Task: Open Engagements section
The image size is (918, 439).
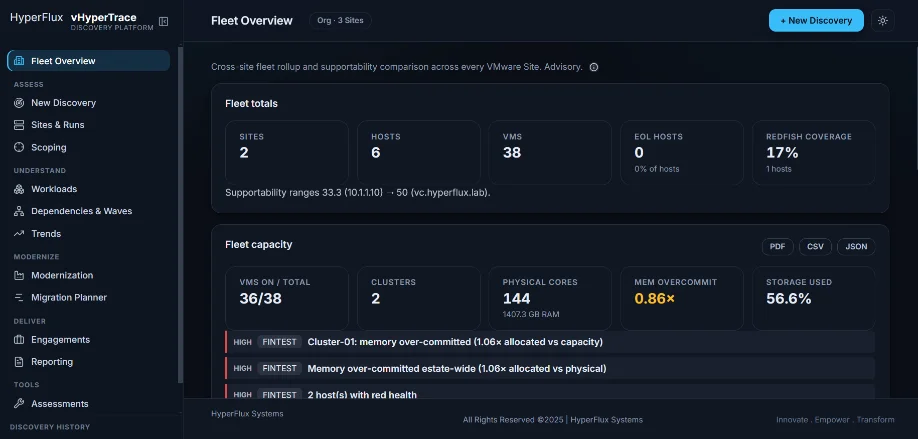Action: pyautogui.click(x=89, y=339)
